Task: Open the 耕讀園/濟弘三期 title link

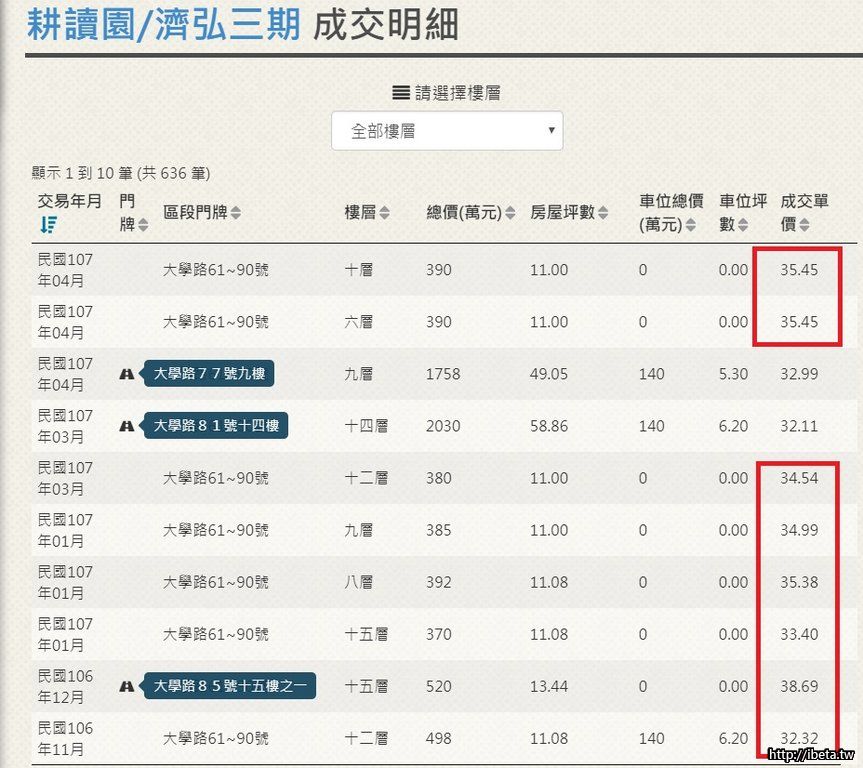Action: click(x=163, y=24)
